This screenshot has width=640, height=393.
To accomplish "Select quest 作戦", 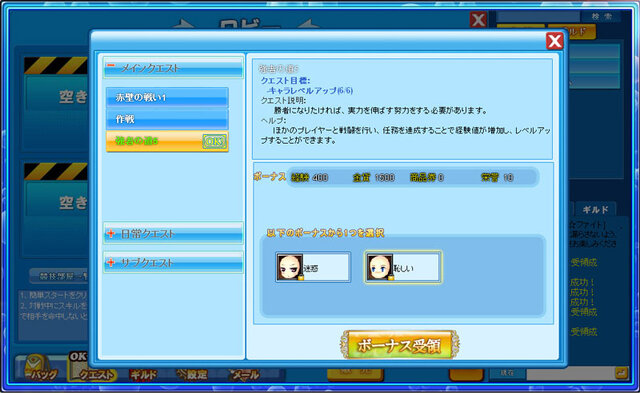I will point(167,119).
